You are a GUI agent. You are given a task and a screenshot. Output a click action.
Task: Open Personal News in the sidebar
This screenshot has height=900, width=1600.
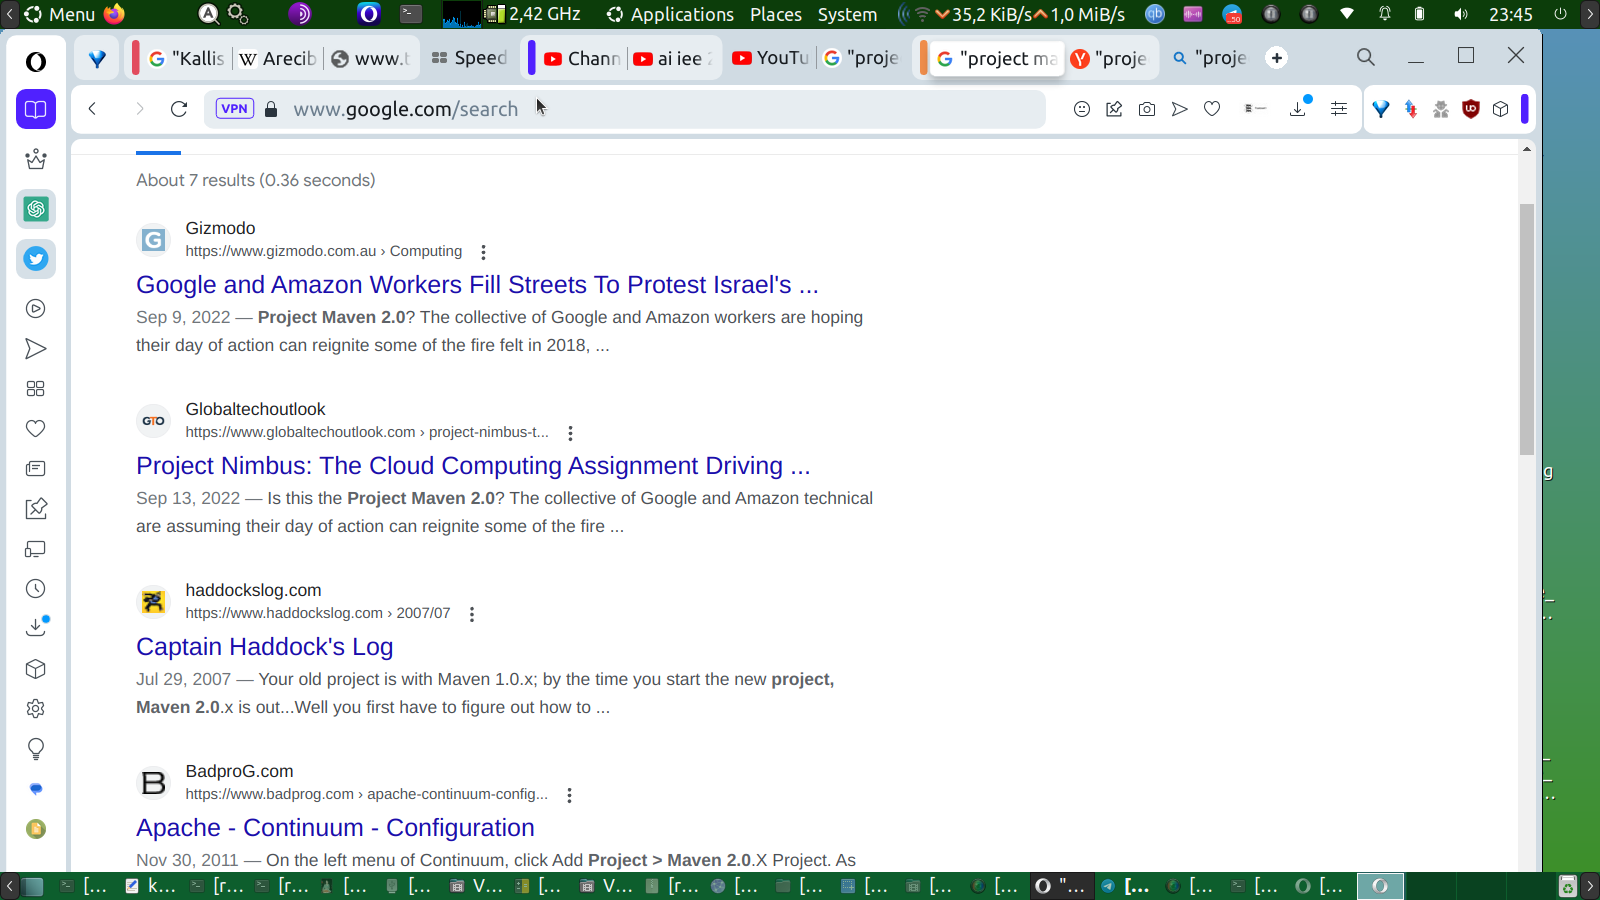tap(36, 469)
